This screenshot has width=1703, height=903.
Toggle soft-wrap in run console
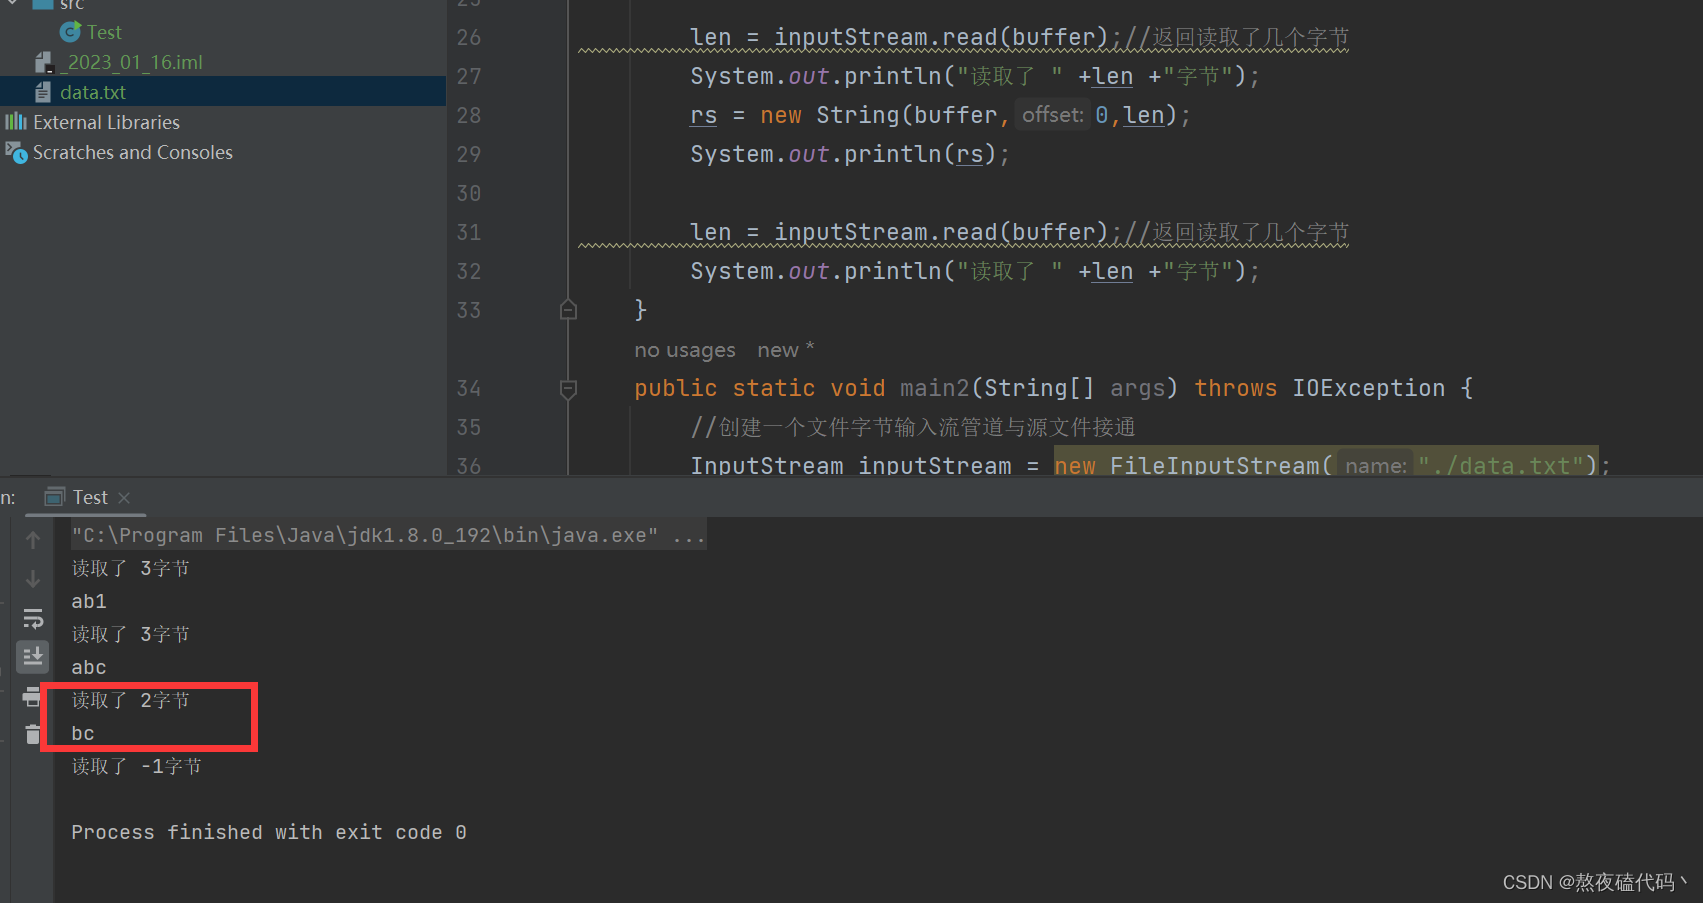[33, 618]
